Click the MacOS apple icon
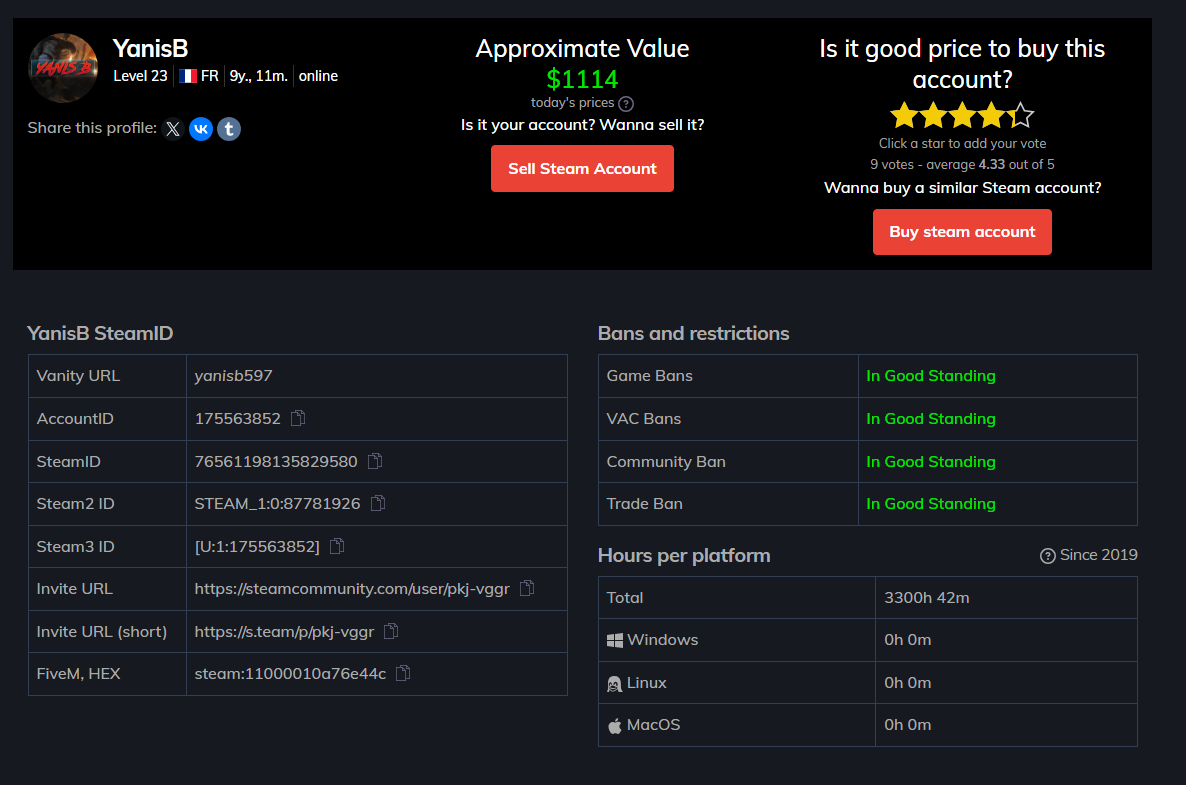The width and height of the screenshot is (1186, 785). click(x=615, y=726)
